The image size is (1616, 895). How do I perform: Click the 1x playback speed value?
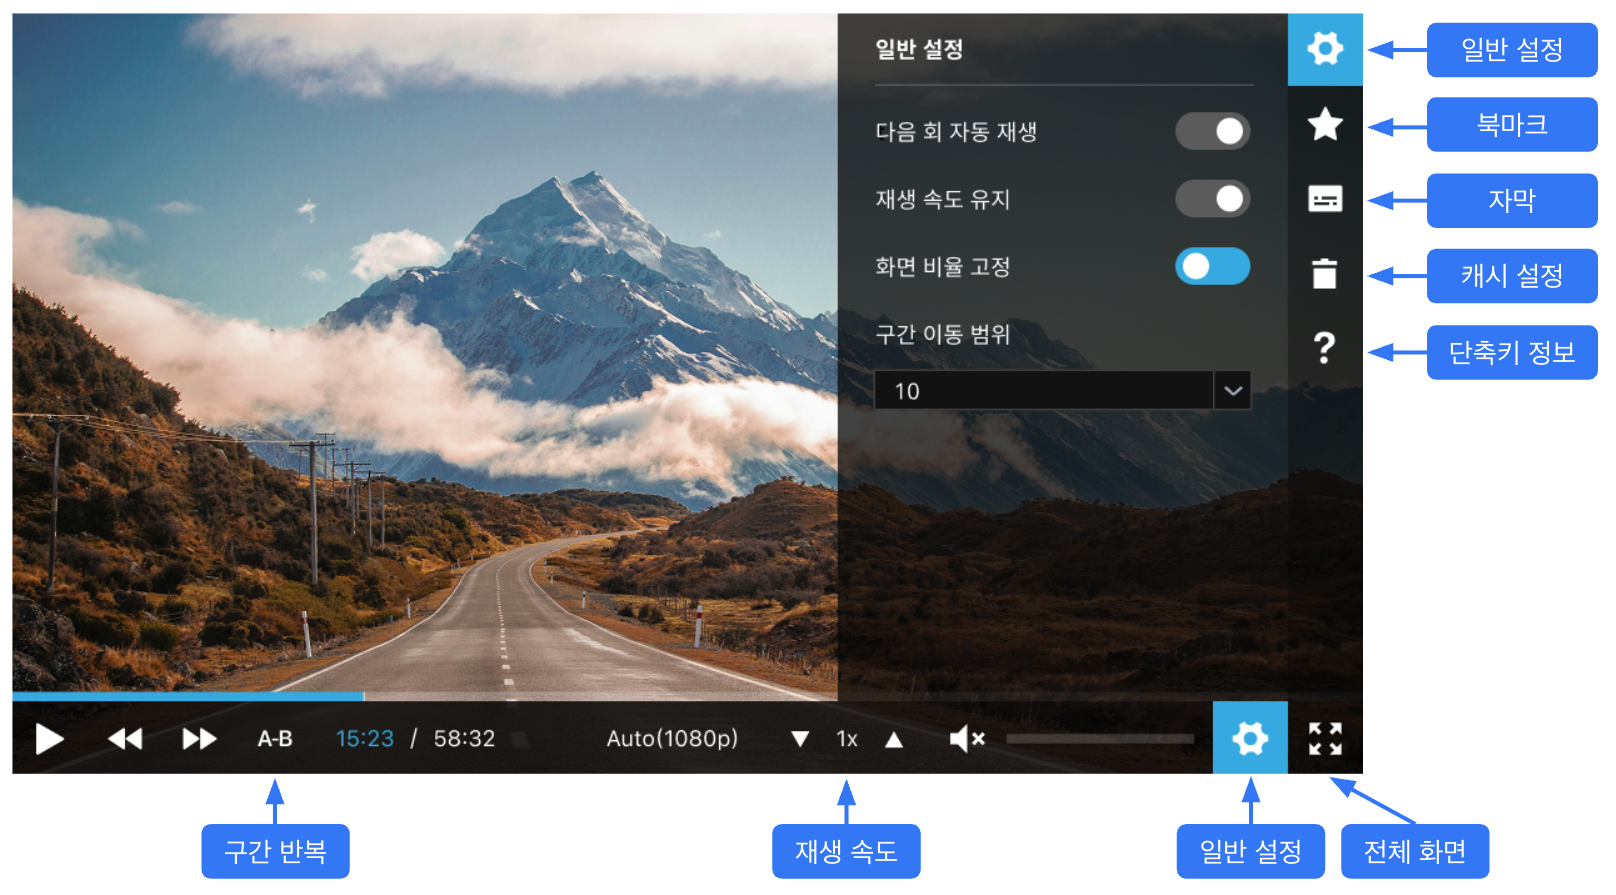pyautogui.click(x=847, y=739)
